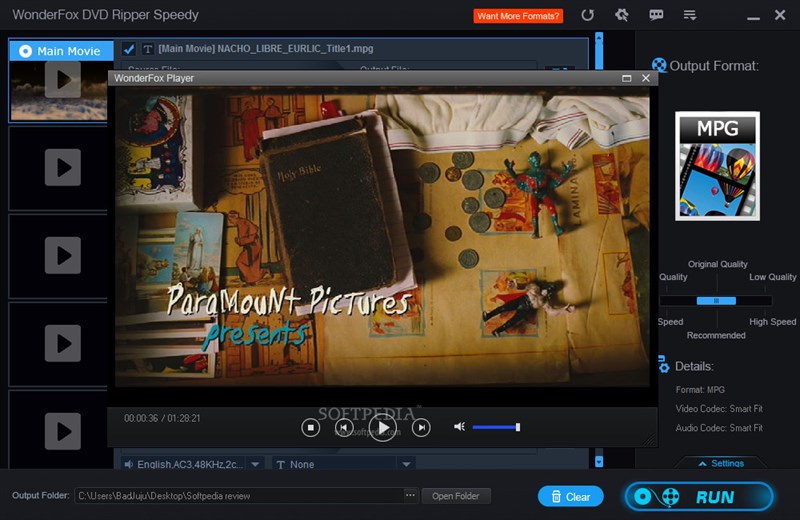Click Format: MPG detail text
The width and height of the screenshot is (800, 520).
click(700, 390)
